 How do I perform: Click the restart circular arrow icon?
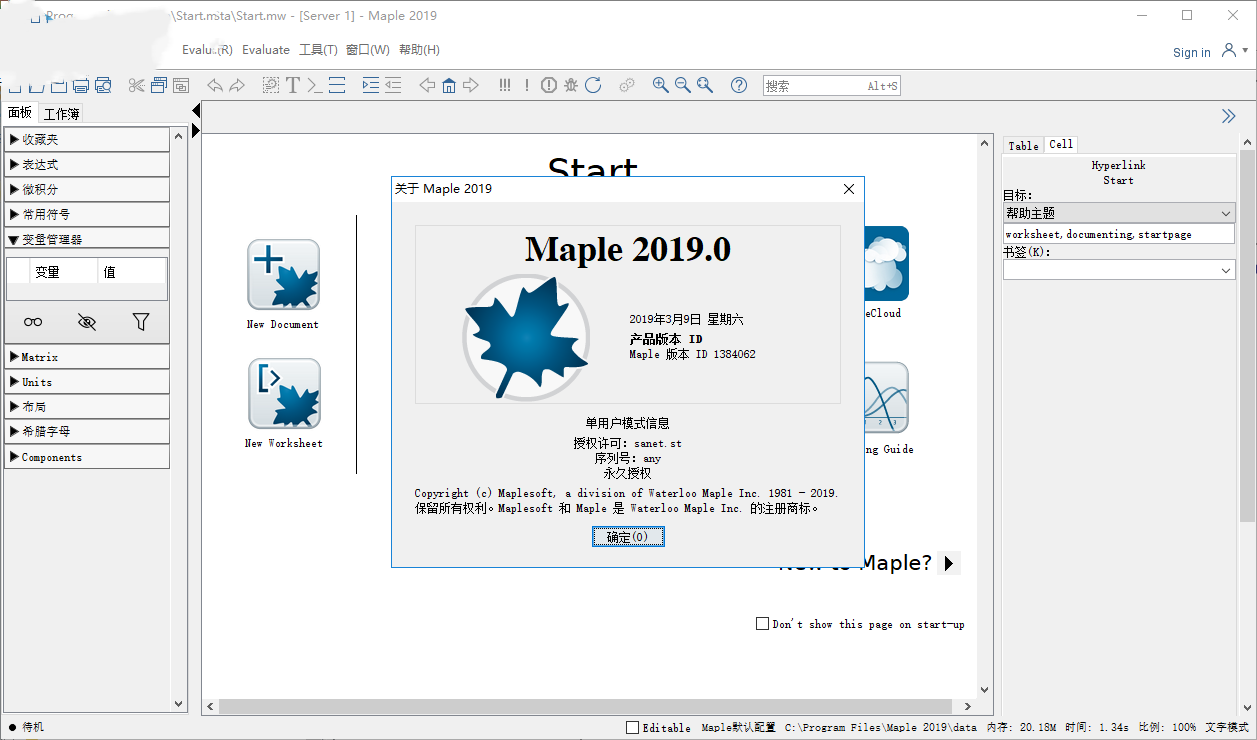593,86
